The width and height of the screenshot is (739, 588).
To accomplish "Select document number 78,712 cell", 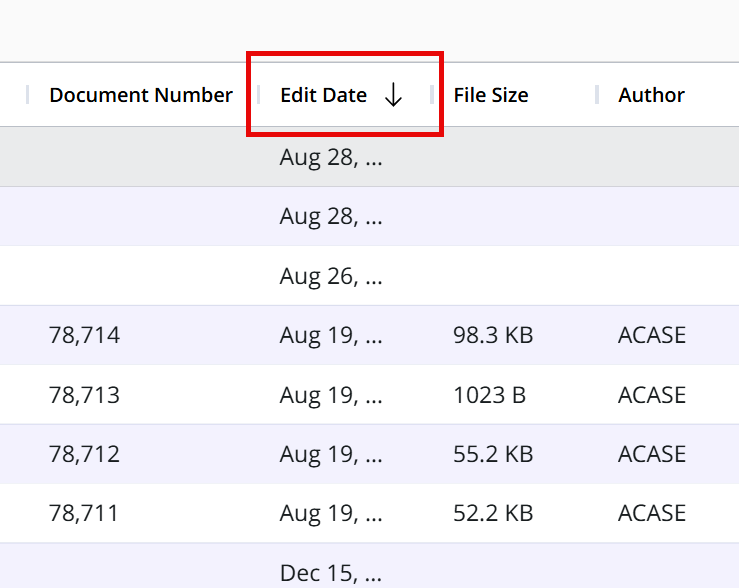I will coord(84,454).
